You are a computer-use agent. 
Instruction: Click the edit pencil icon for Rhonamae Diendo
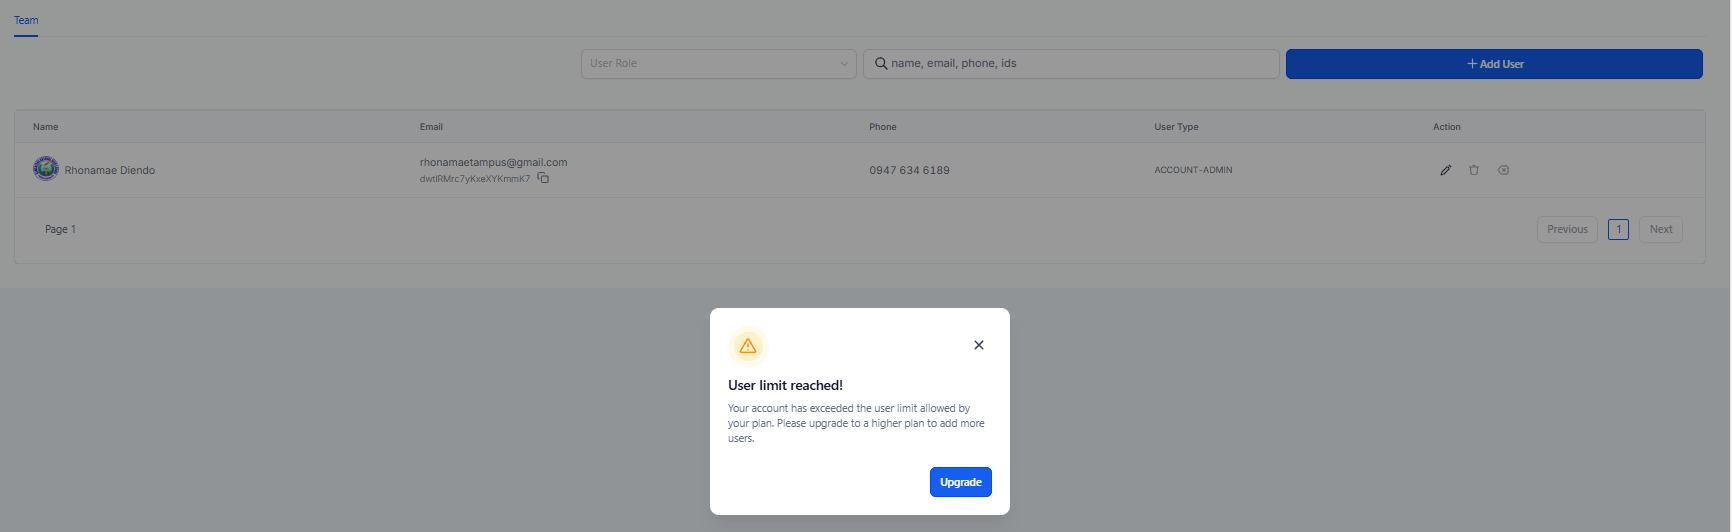(1445, 170)
